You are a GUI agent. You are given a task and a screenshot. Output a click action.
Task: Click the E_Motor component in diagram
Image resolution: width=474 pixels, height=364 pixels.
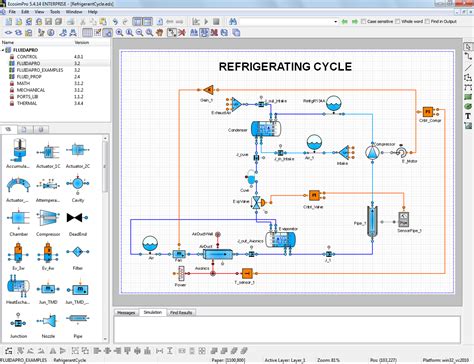pyautogui.click(x=402, y=152)
